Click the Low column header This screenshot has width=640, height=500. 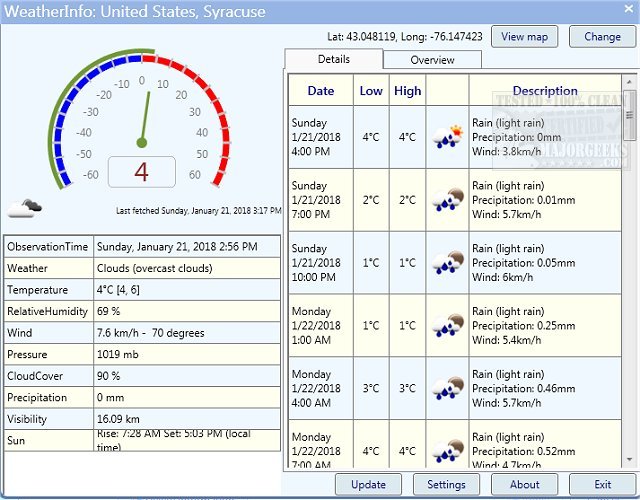coord(371,91)
